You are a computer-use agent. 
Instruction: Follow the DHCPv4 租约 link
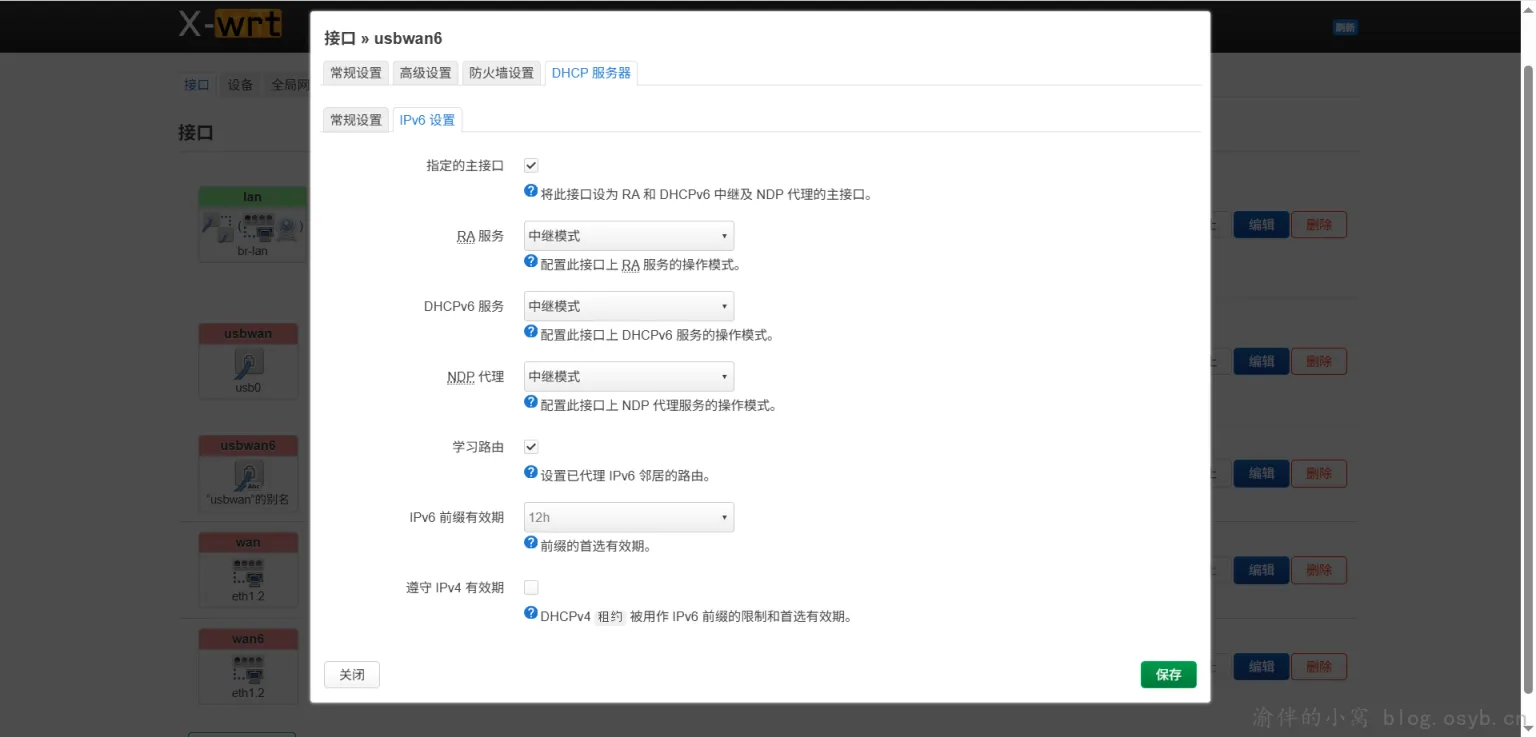pos(610,616)
